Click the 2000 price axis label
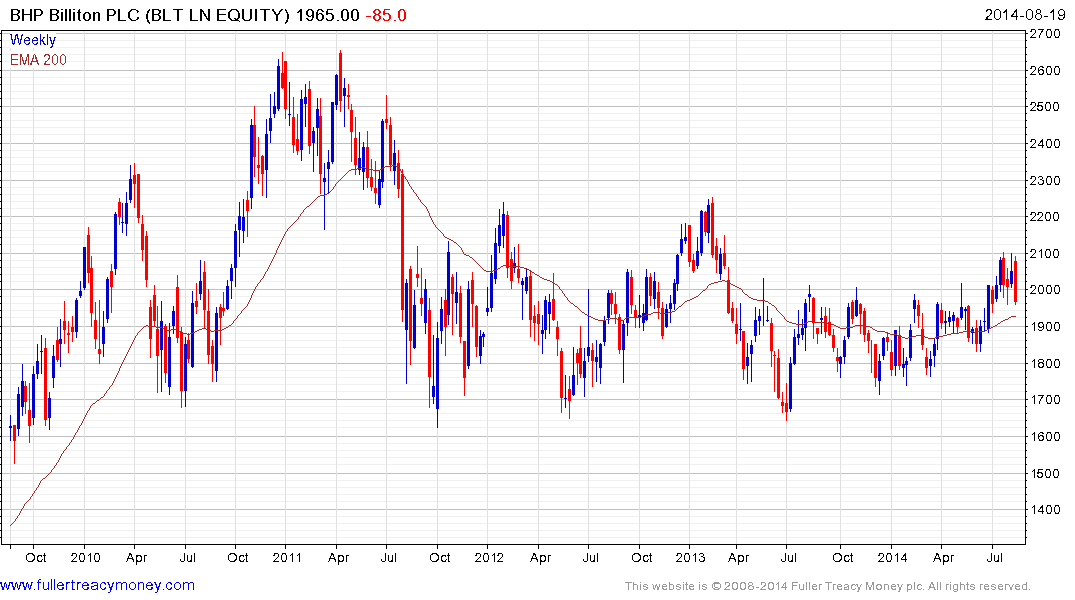 tap(1046, 290)
